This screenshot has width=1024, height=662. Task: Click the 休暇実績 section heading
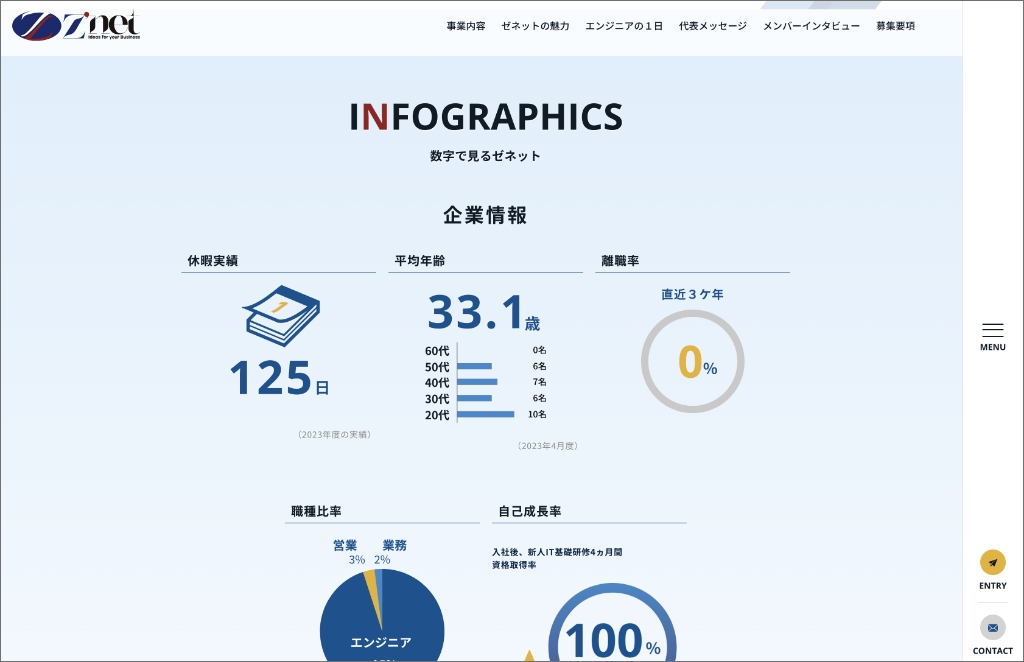pyautogui.click(x=213, y=261)
